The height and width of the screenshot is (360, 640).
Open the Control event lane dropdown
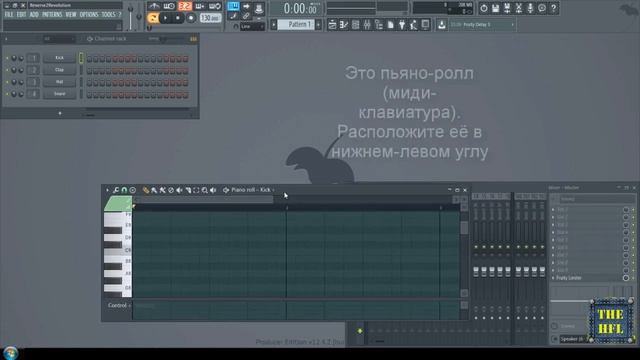[x=119, y=305]
